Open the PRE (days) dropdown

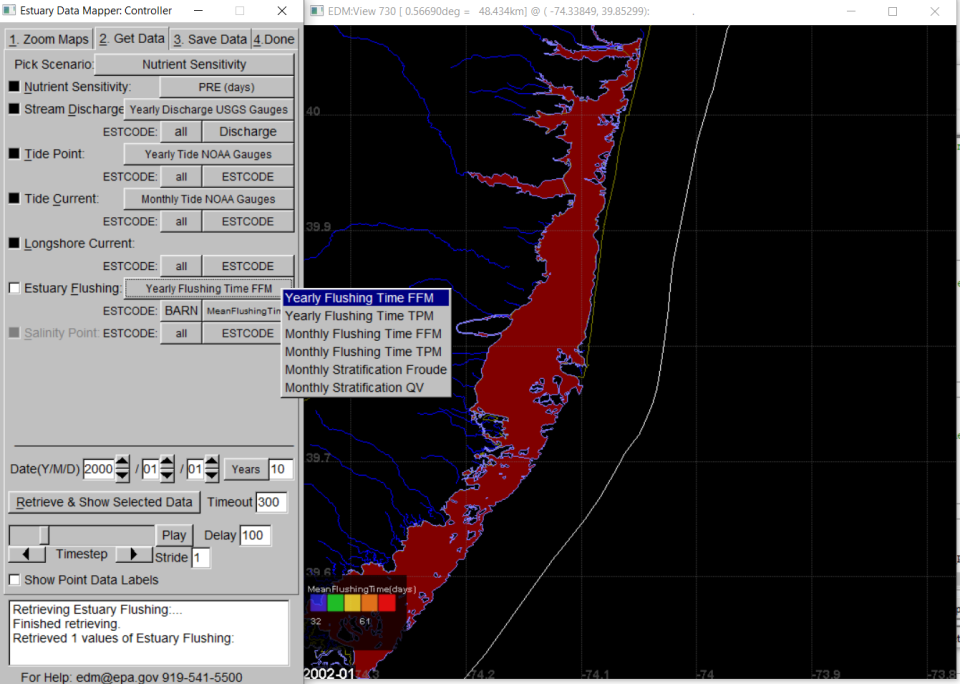pos(226,87)
